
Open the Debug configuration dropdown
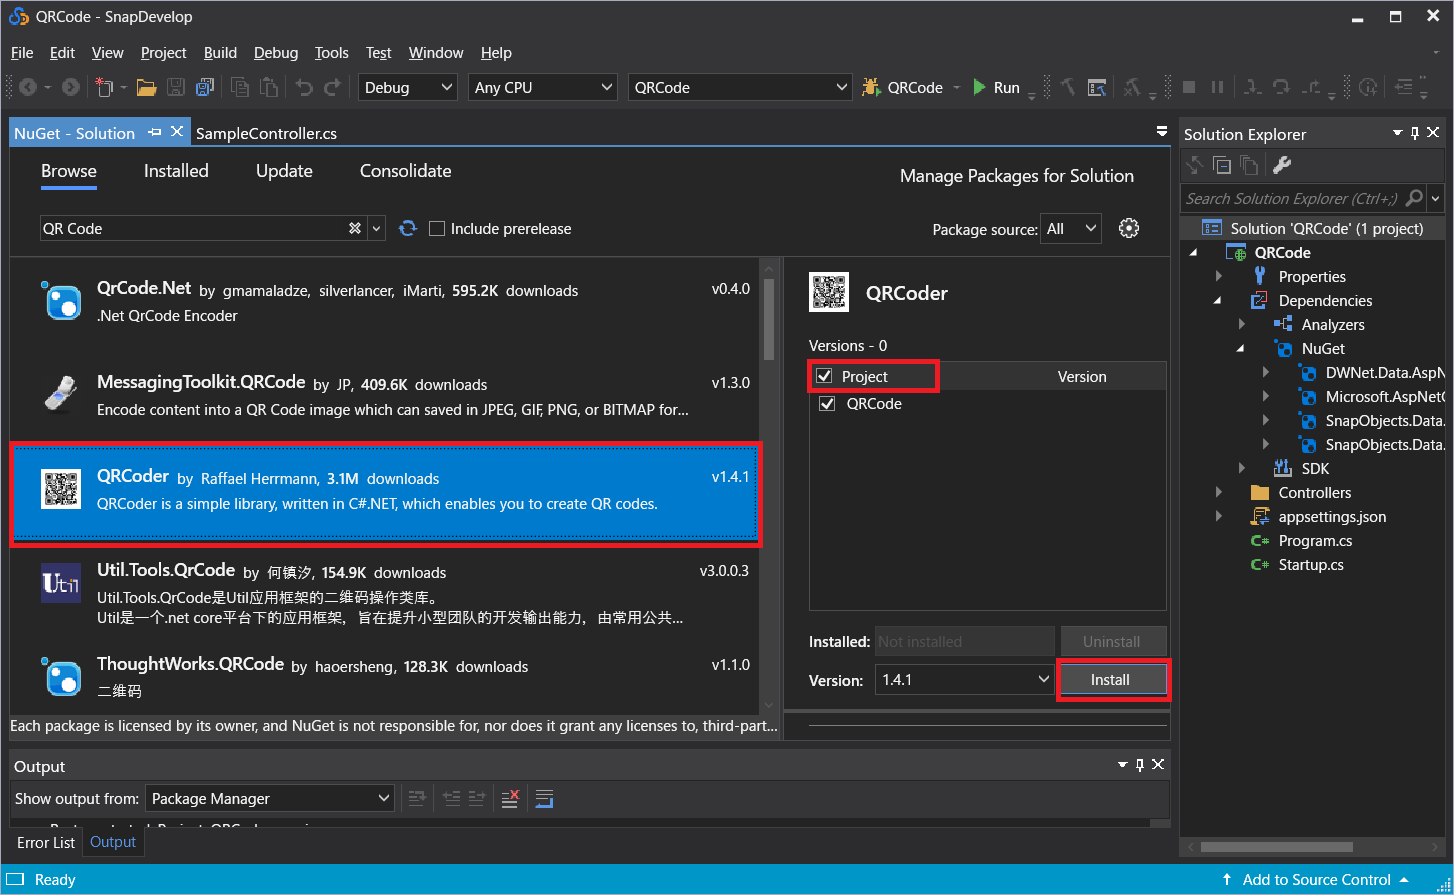point(408,88)
